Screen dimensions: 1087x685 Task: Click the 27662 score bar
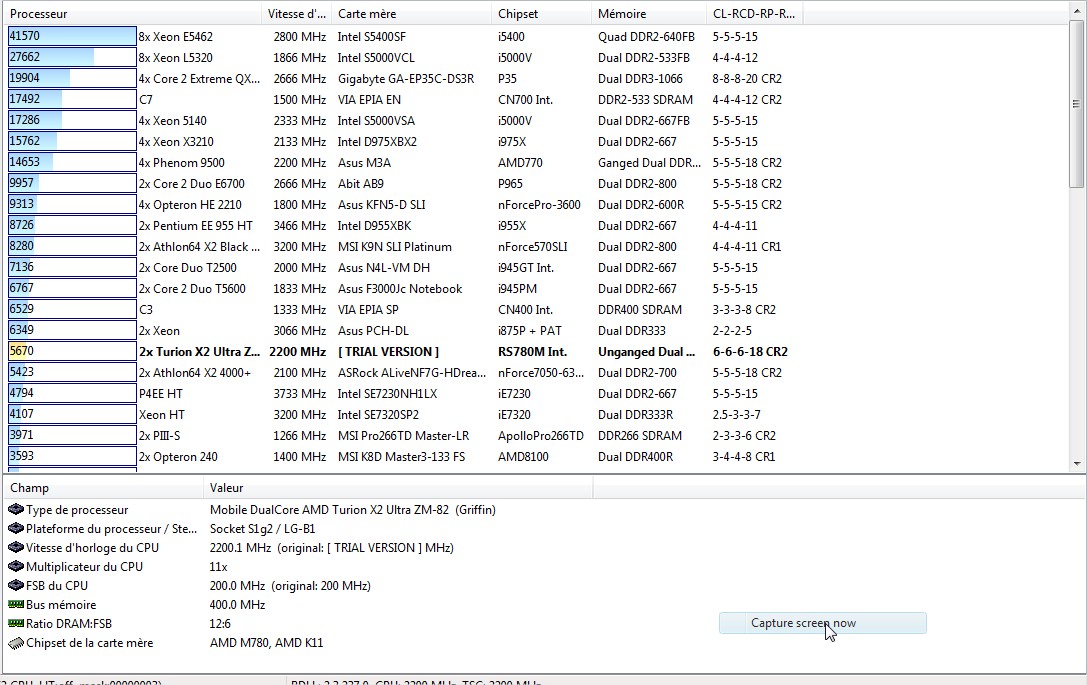[x=72, y=57]
